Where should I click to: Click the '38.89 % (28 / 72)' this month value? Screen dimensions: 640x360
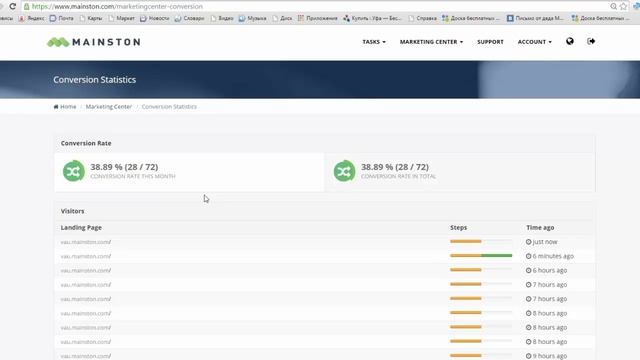pos(124,167)
